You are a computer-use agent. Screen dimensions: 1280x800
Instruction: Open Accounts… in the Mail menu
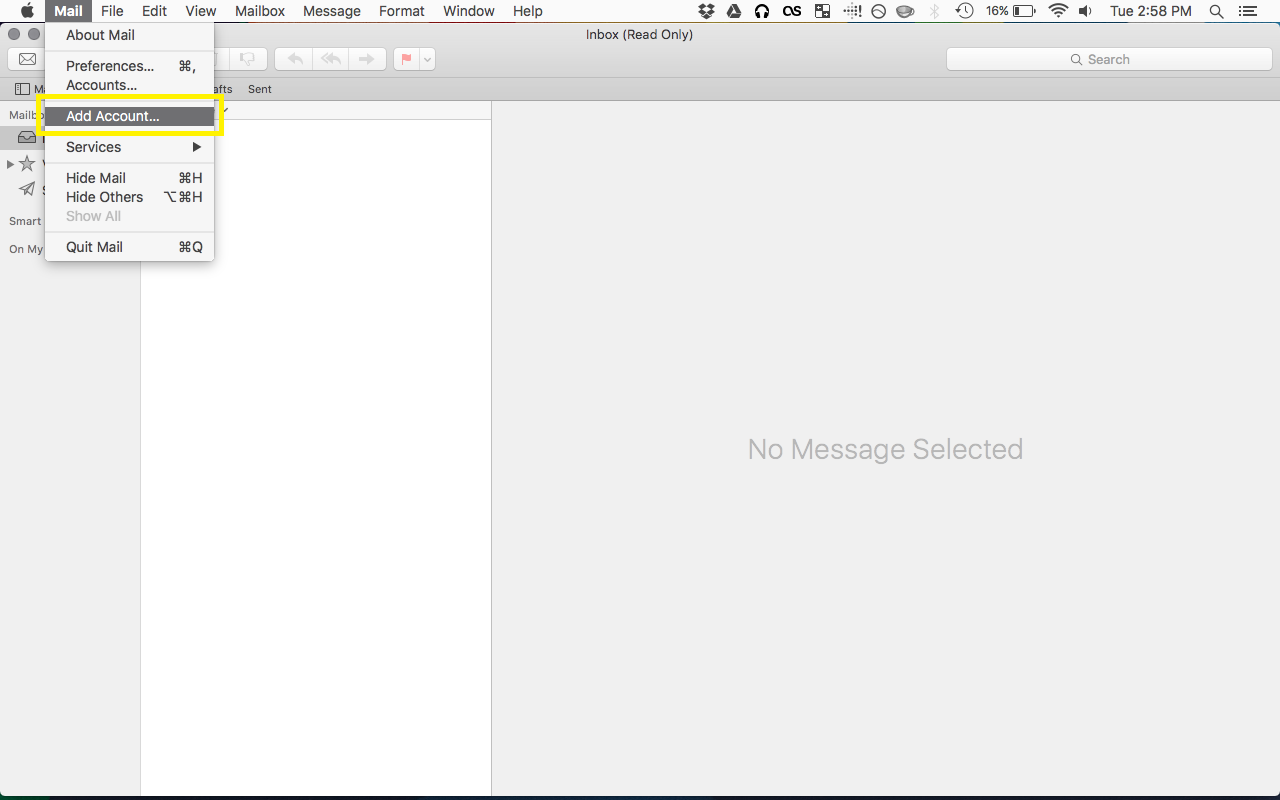coord(129,85)
